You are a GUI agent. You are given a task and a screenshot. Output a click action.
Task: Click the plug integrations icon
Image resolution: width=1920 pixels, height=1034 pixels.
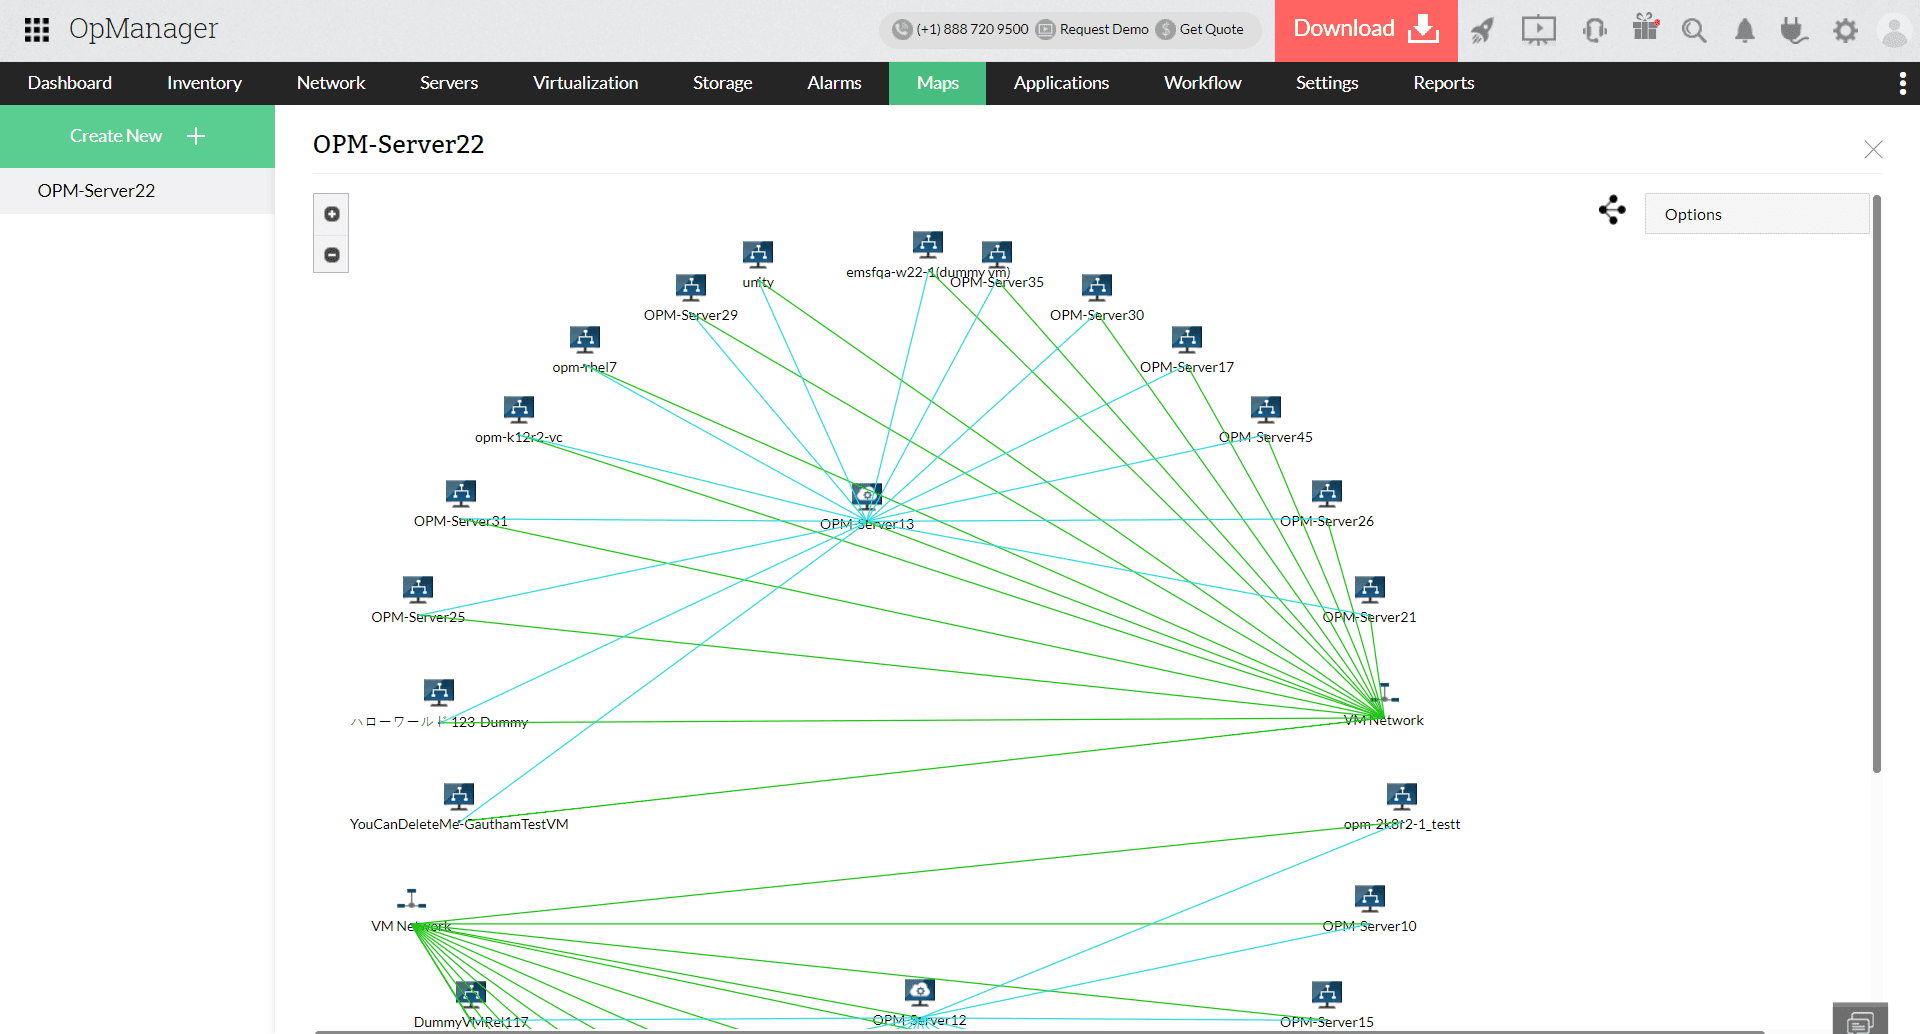click(x=1794, y=31)
